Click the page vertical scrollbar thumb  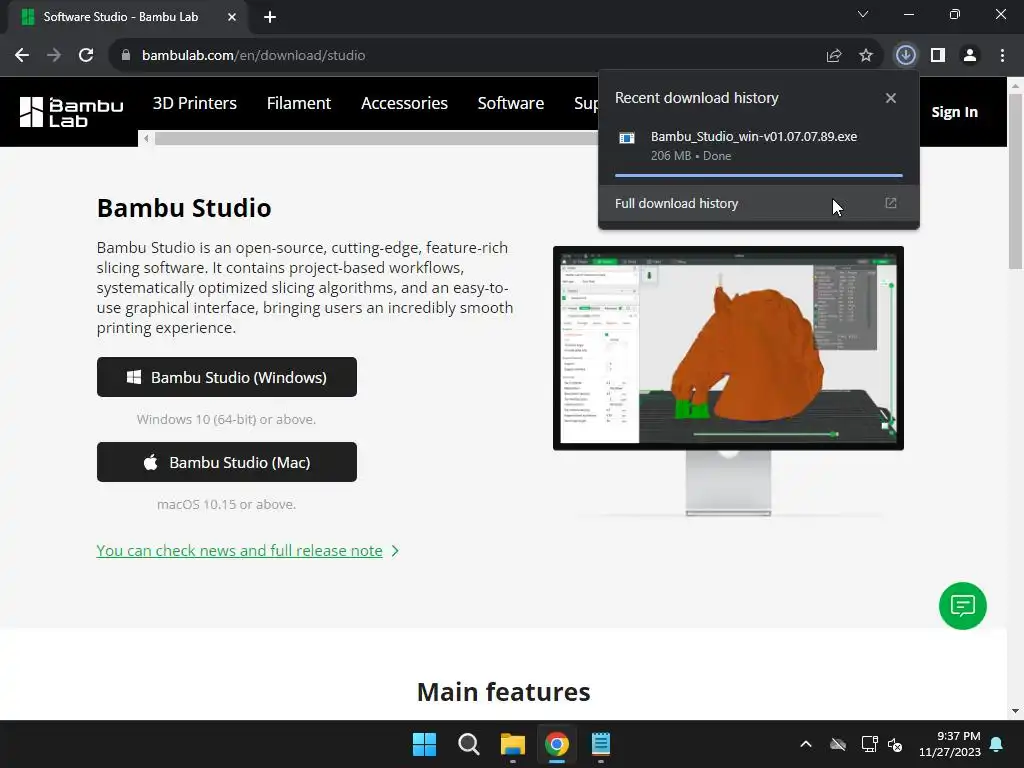click(1015, 181)
